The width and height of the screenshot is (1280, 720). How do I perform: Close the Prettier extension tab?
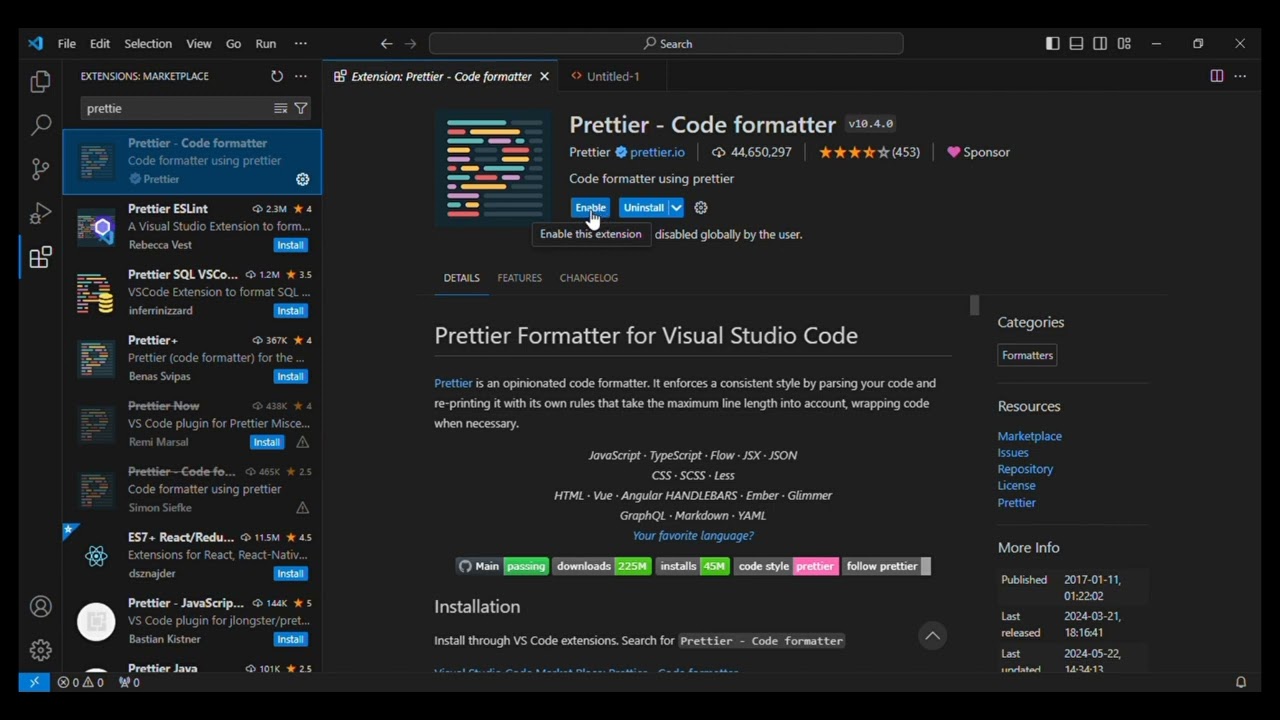544,76
